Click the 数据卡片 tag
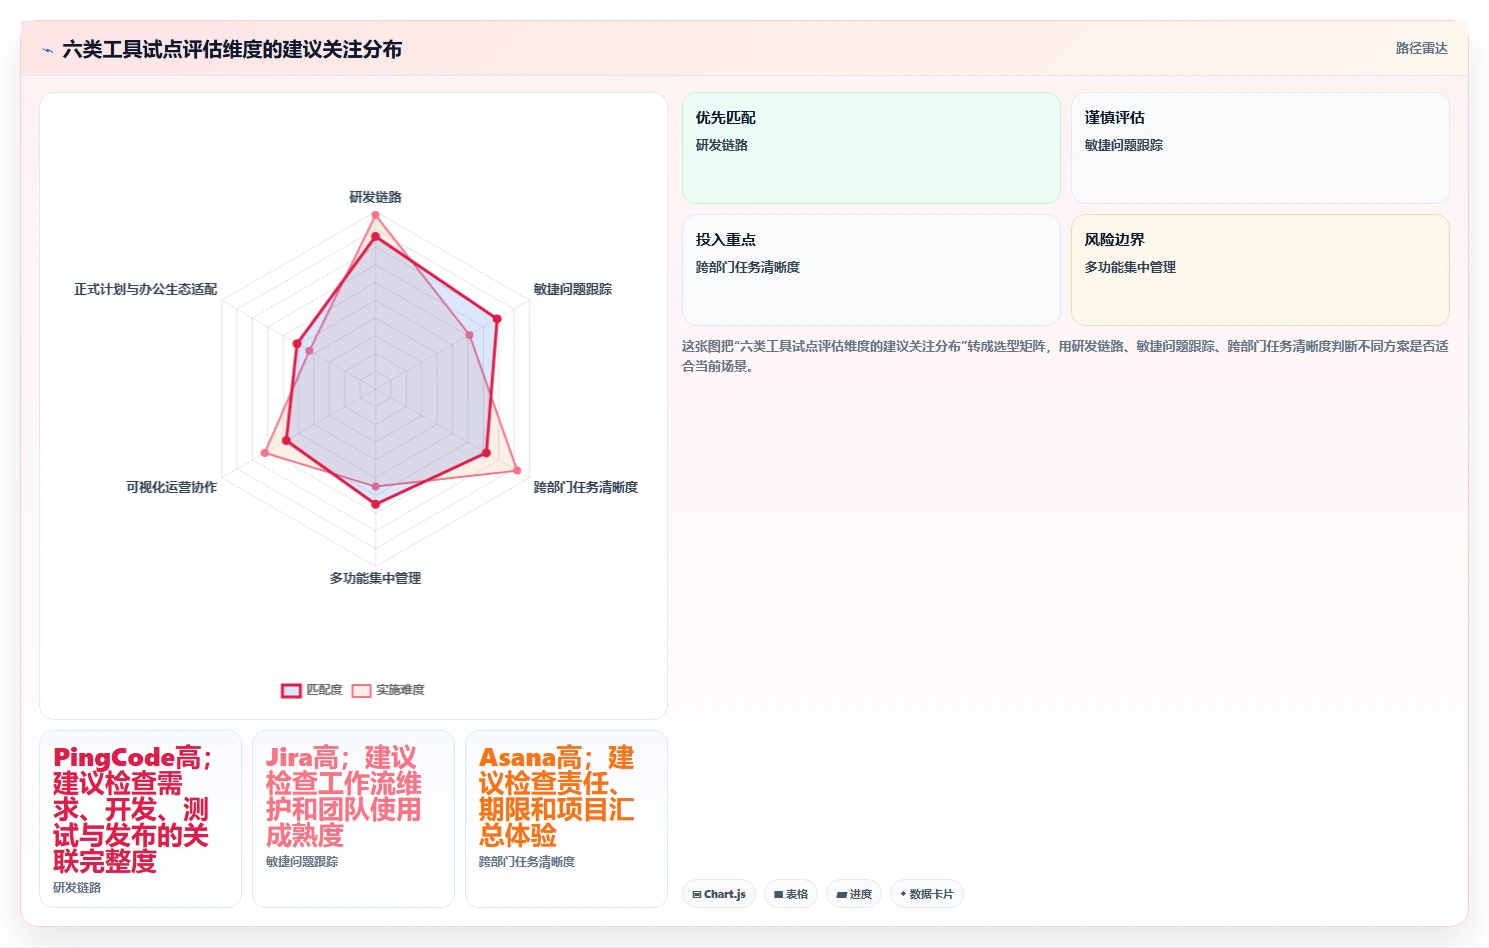 [927, 894]
